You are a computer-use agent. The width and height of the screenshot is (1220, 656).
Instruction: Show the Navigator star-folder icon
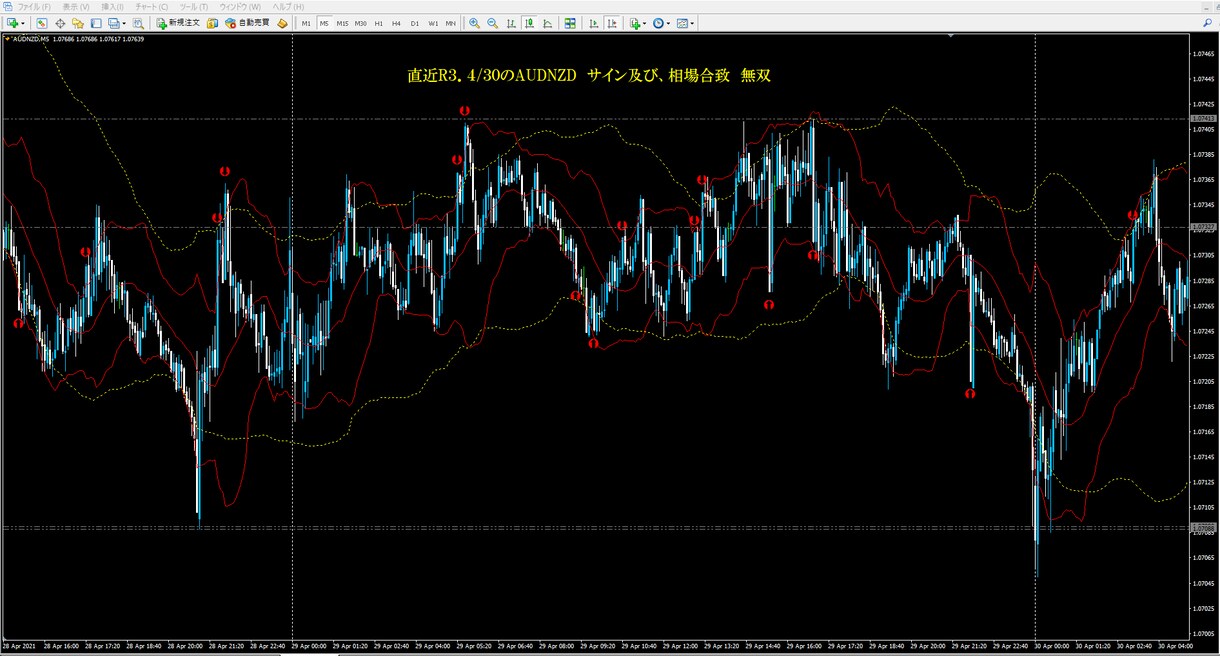coord(77,22)
